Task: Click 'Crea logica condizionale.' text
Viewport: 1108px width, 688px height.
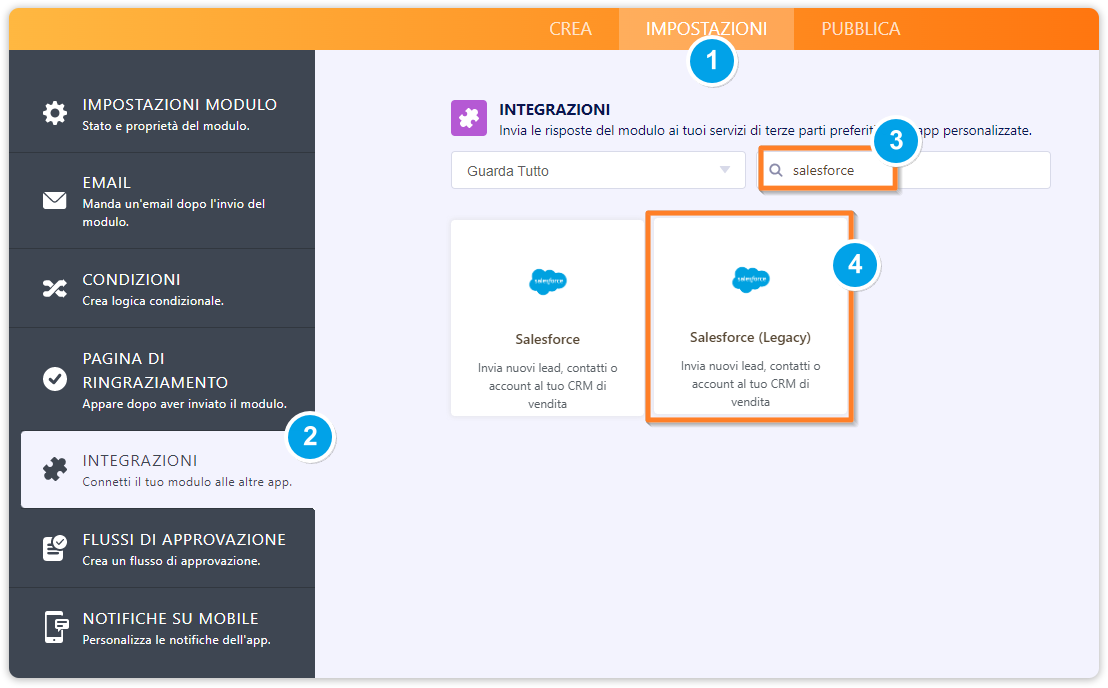Action: [x=153, y=301]
